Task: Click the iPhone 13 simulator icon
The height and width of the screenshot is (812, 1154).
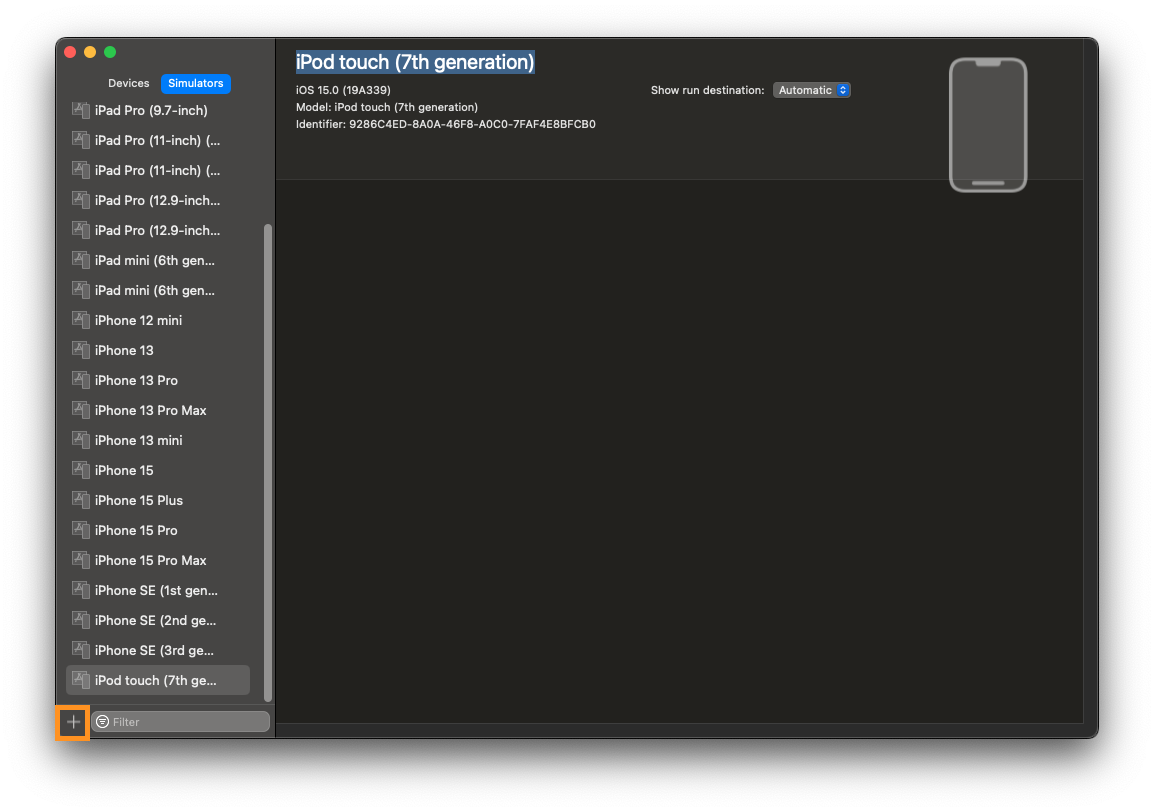Action: point(80,350)
